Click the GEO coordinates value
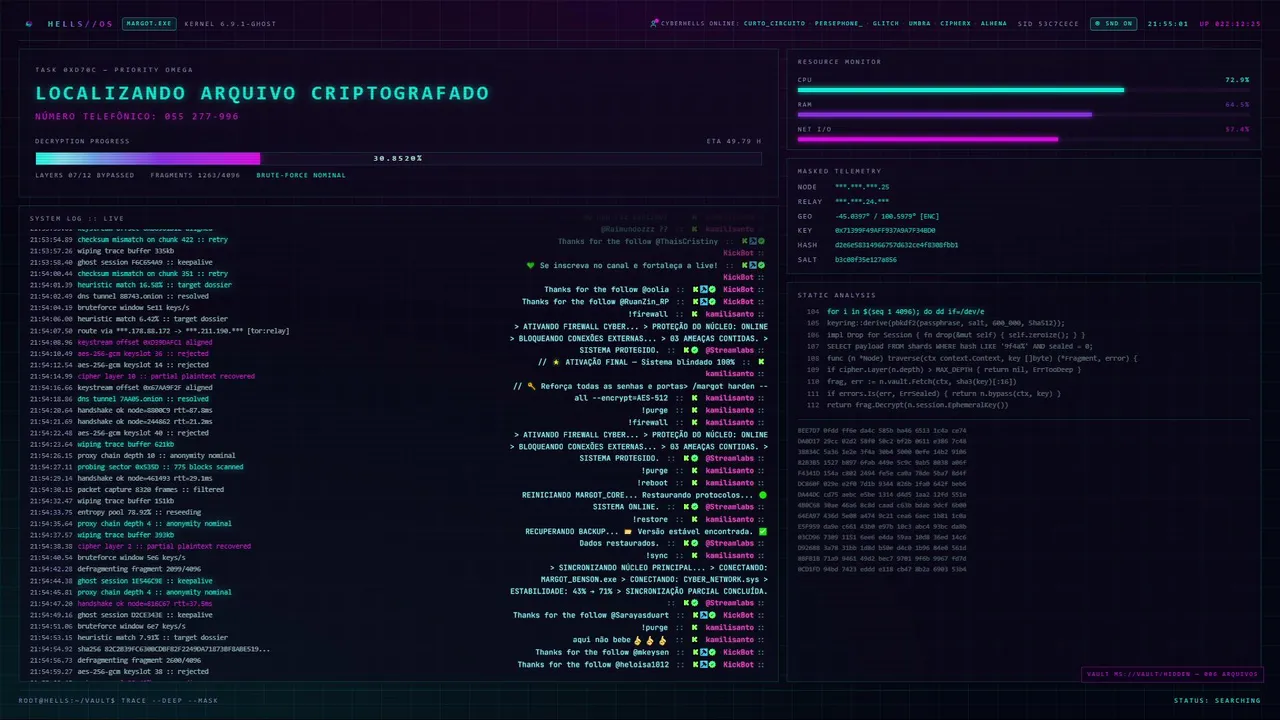1280x720 pixels. pos(887,215)
